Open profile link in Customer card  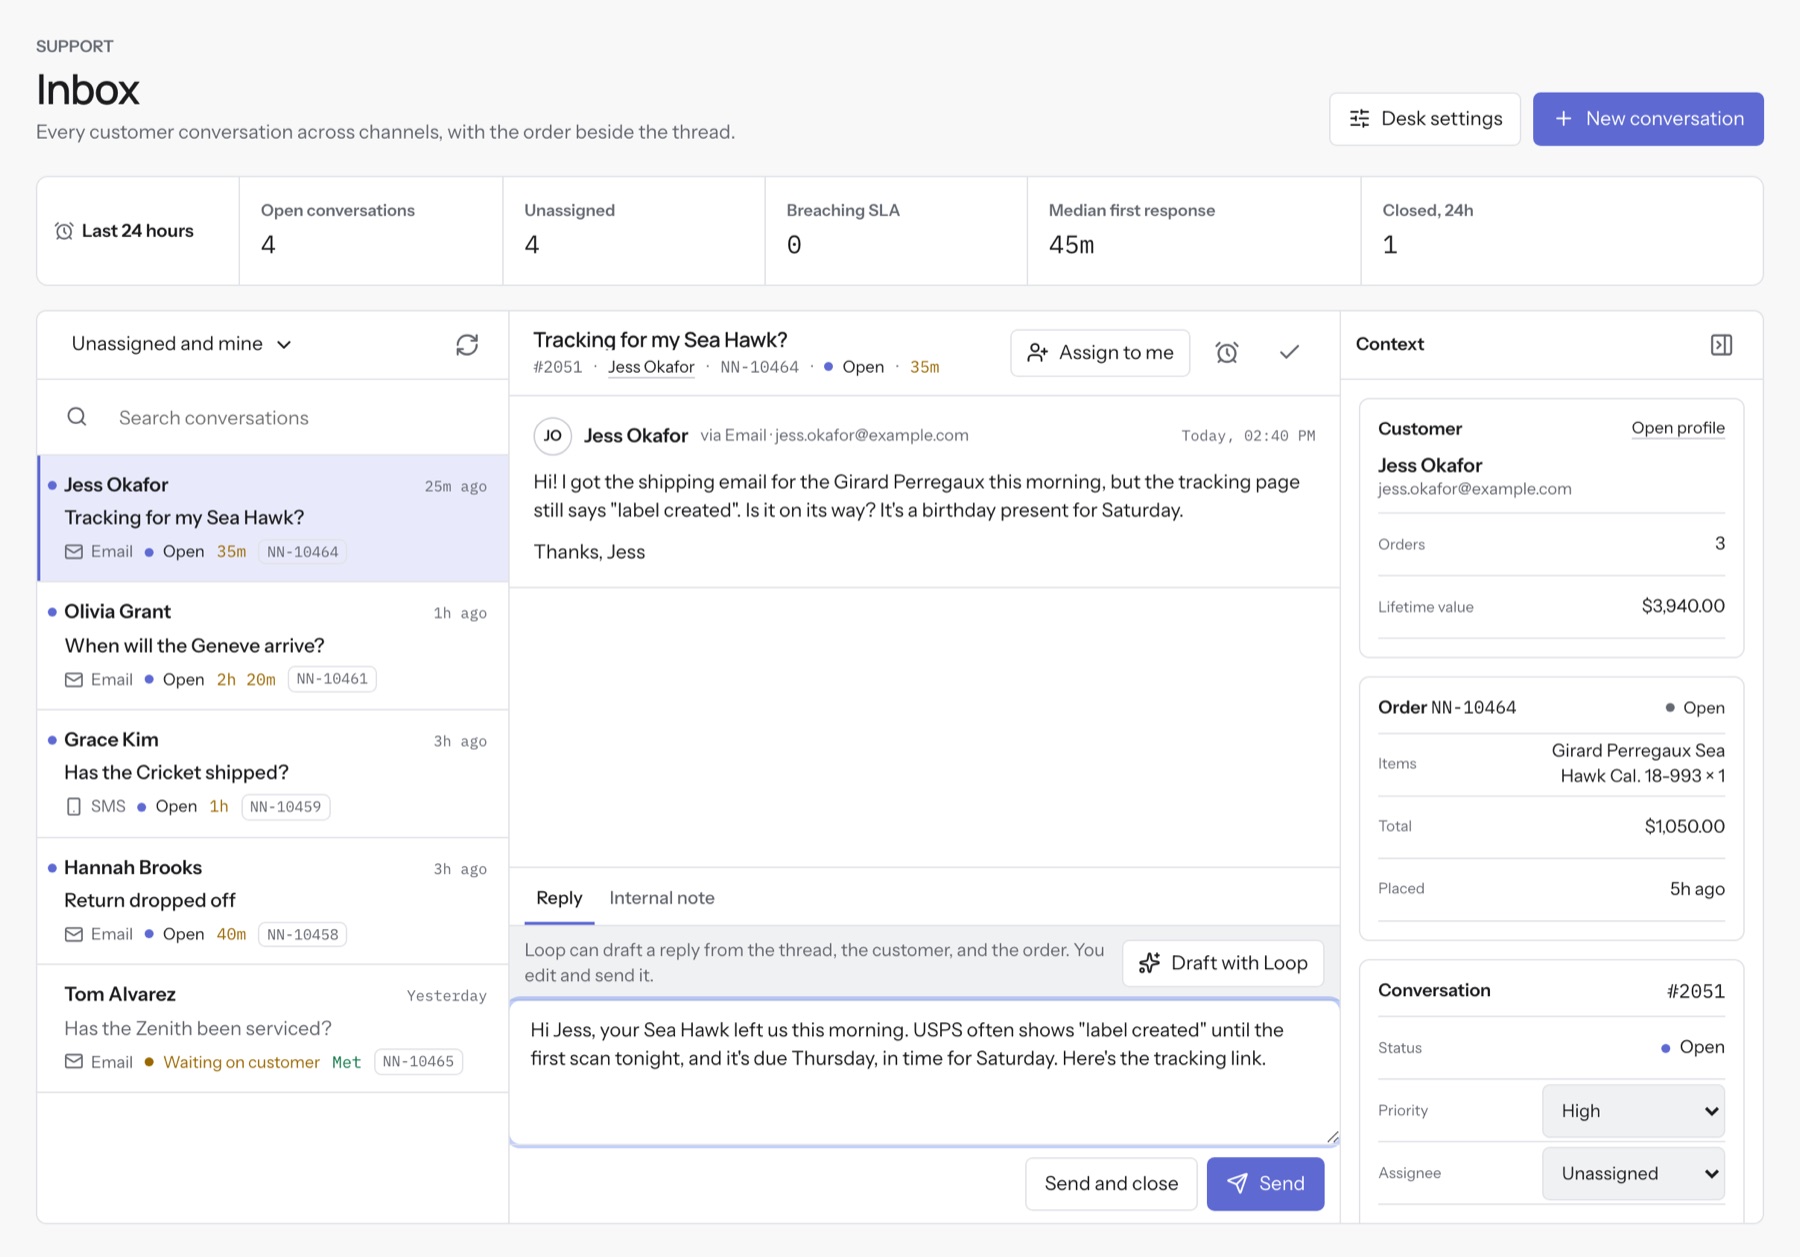coord(1678,428)
